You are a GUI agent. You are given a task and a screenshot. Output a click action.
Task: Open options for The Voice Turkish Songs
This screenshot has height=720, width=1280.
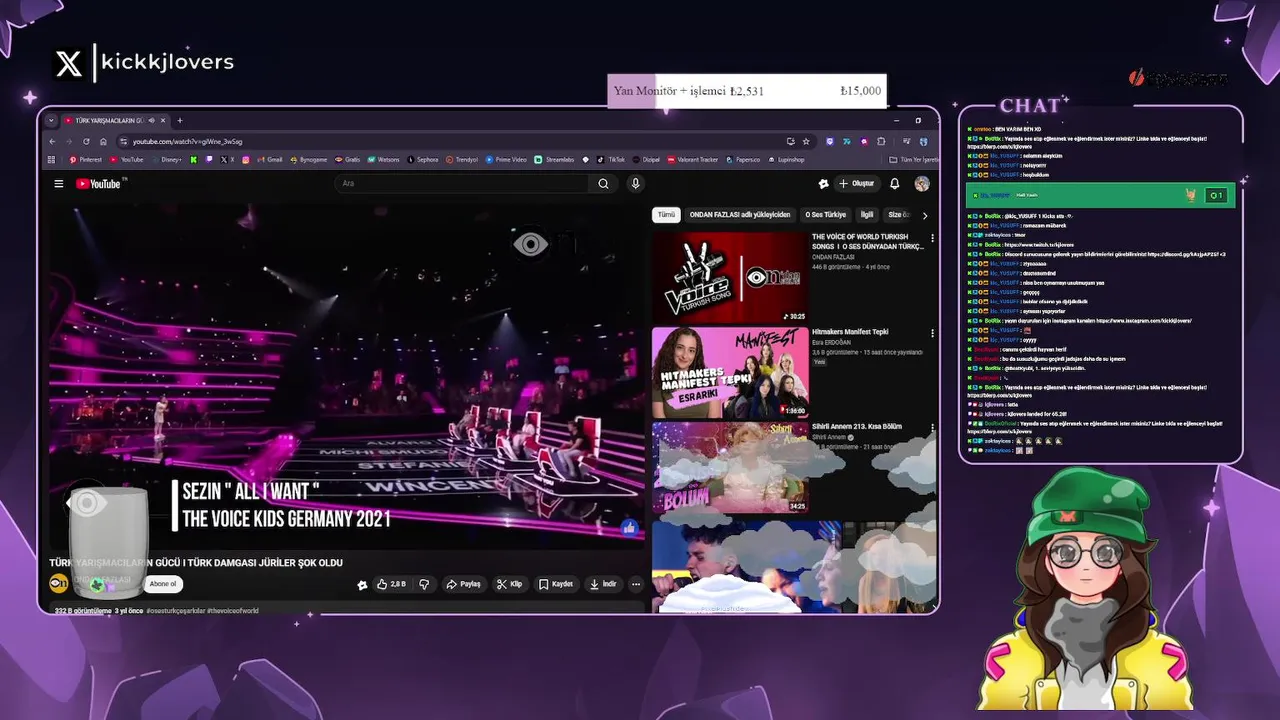coord(932,239)
